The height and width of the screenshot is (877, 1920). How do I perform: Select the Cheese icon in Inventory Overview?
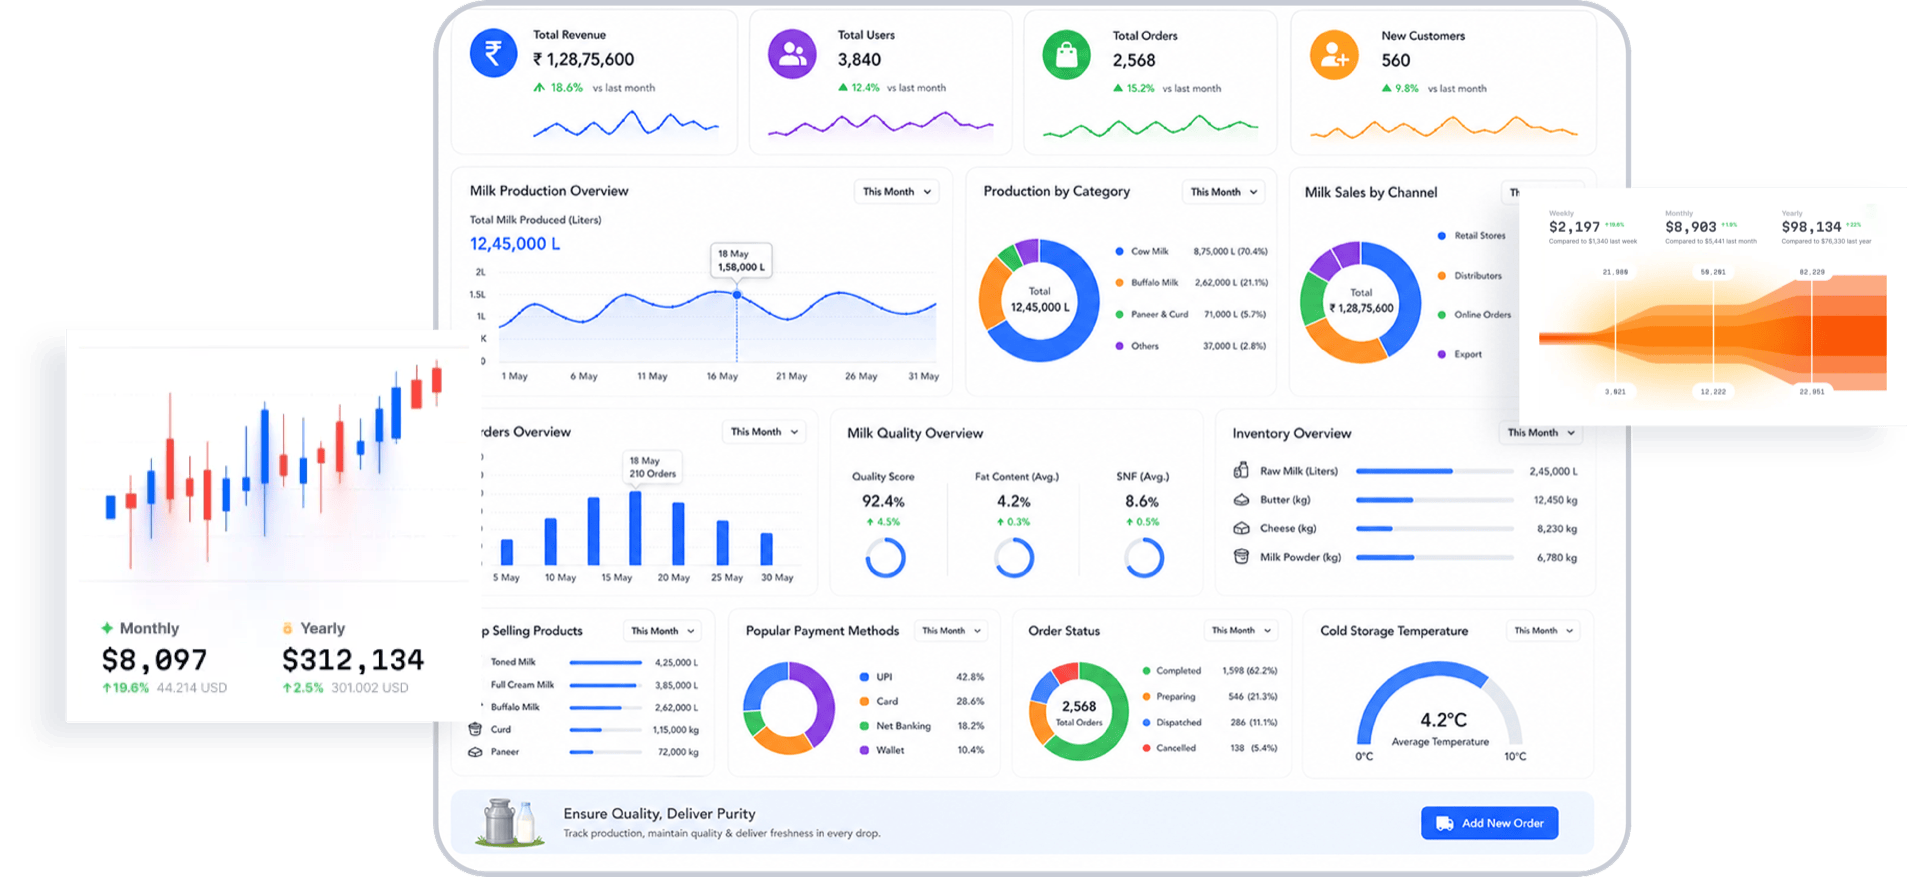click(1241, 528)
